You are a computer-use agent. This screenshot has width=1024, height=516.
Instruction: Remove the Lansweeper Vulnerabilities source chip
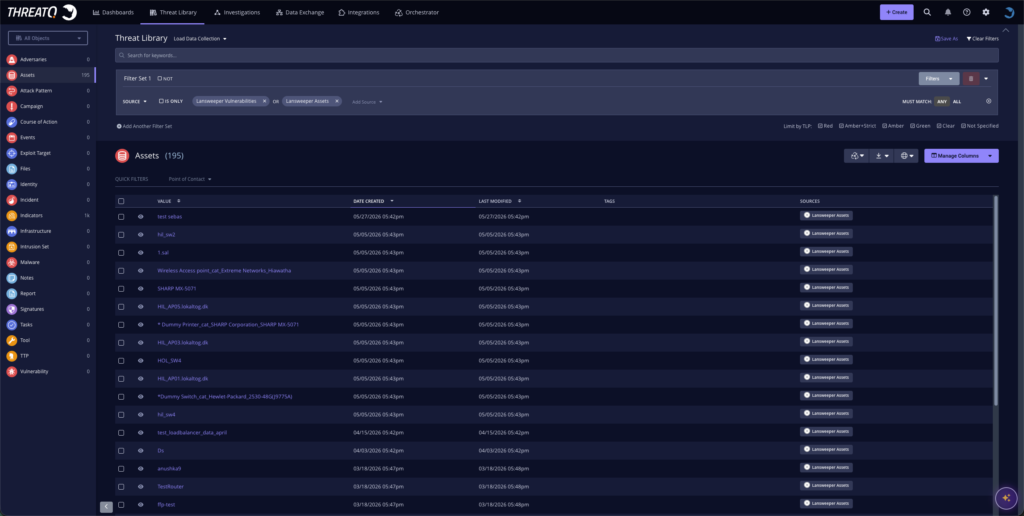(x=264, y=101)
